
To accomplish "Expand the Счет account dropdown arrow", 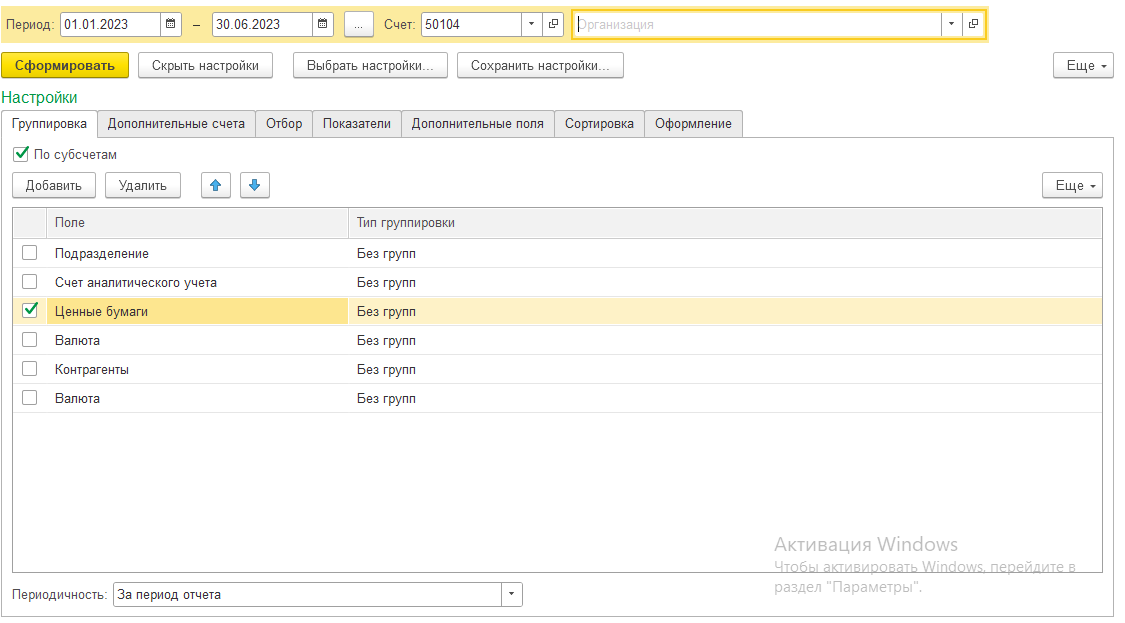I will pos(532,24).
